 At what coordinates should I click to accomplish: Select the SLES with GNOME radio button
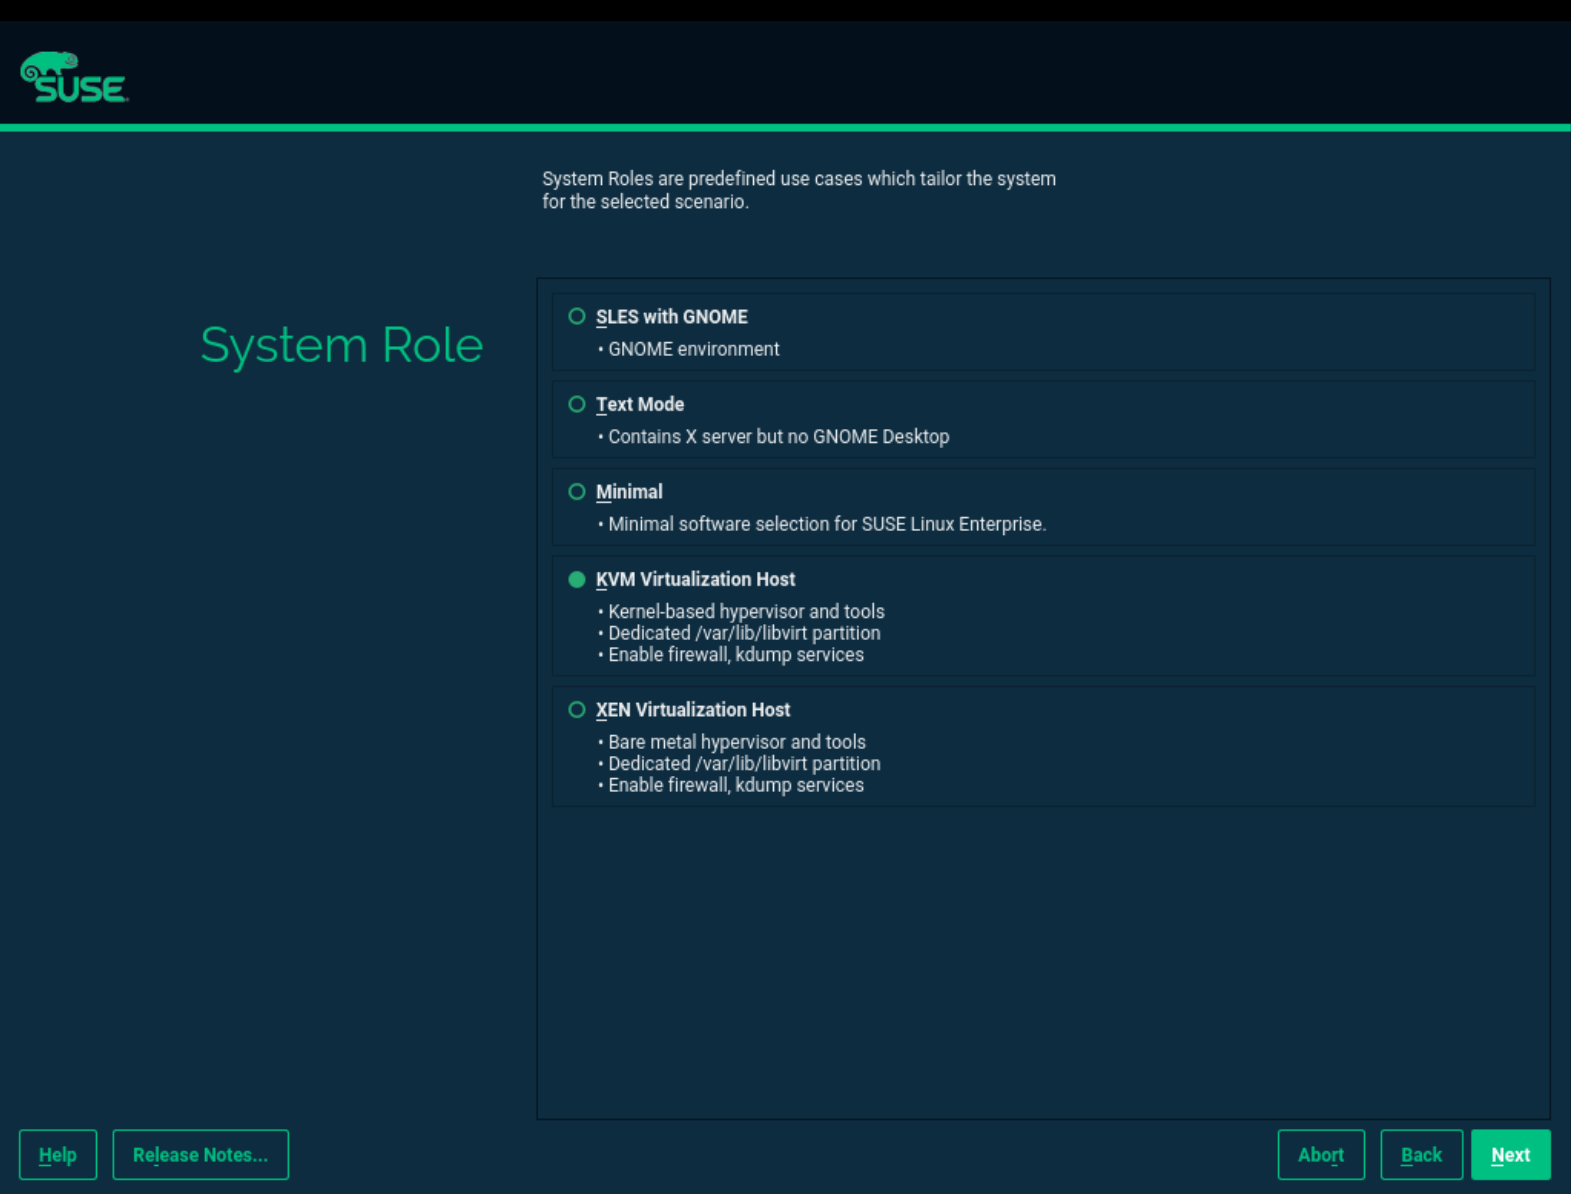(x=577, y=317)
